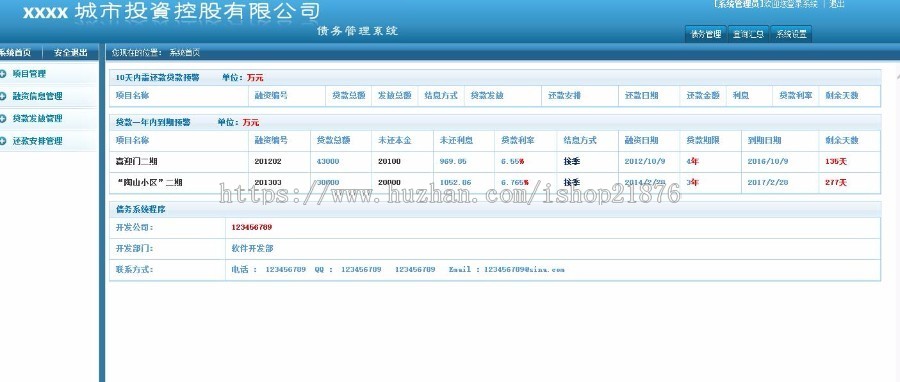This screenshot has height=382, width=900.
Task: Click loan rate 6.765%
Action: pos(515,182)
